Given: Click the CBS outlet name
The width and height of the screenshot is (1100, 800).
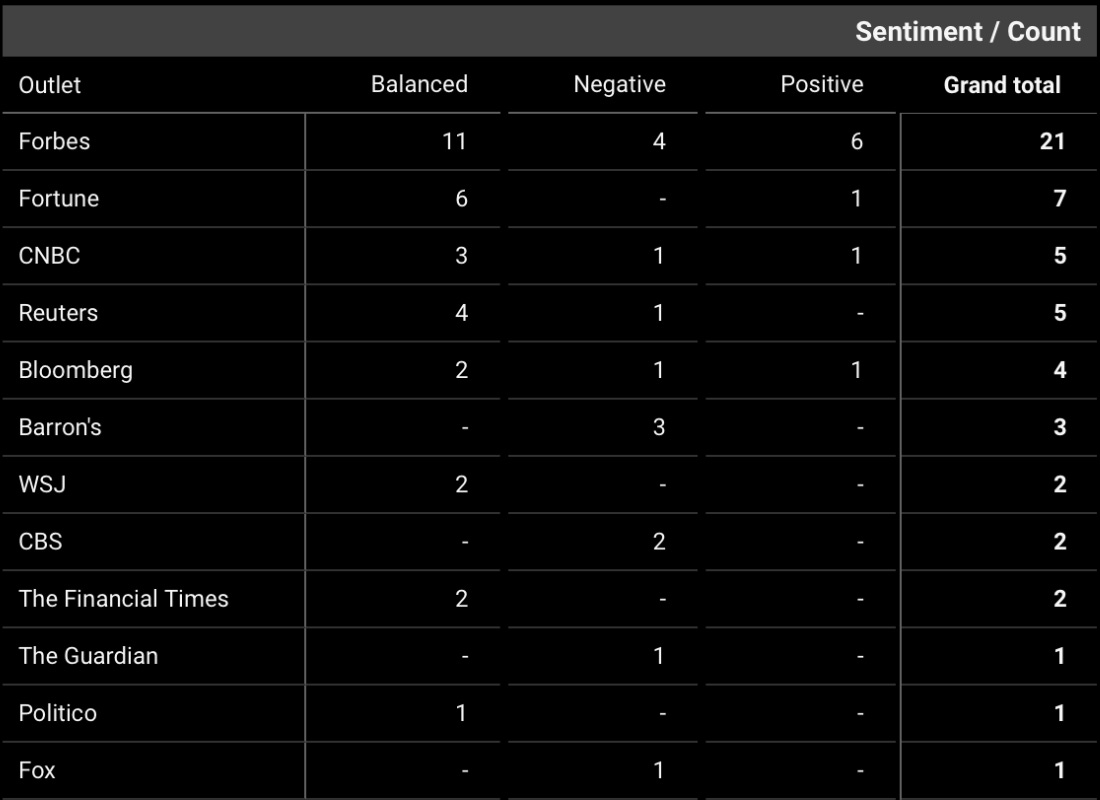Looking at the screenshot, I should [x=40, y=541].
